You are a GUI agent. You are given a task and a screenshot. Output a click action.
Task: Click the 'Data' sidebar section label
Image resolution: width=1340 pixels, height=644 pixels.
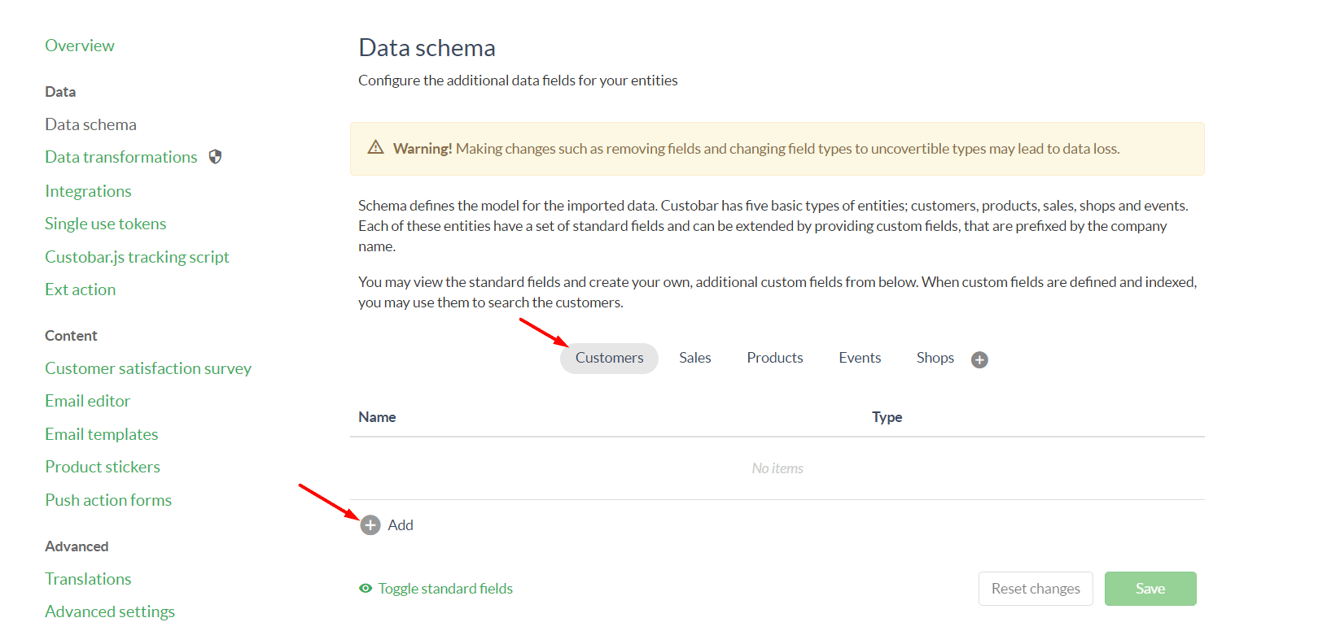[x=60, y=92]
